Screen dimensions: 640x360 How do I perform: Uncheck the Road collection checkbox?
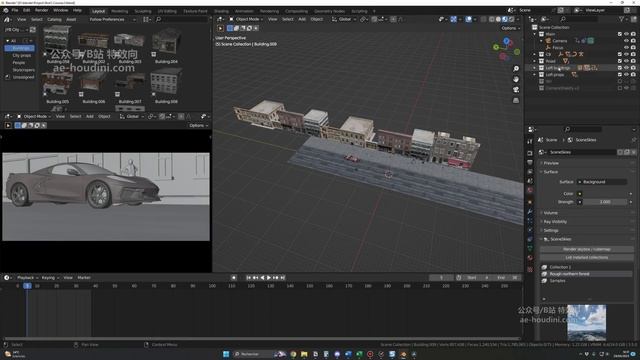tap(620, 61)
